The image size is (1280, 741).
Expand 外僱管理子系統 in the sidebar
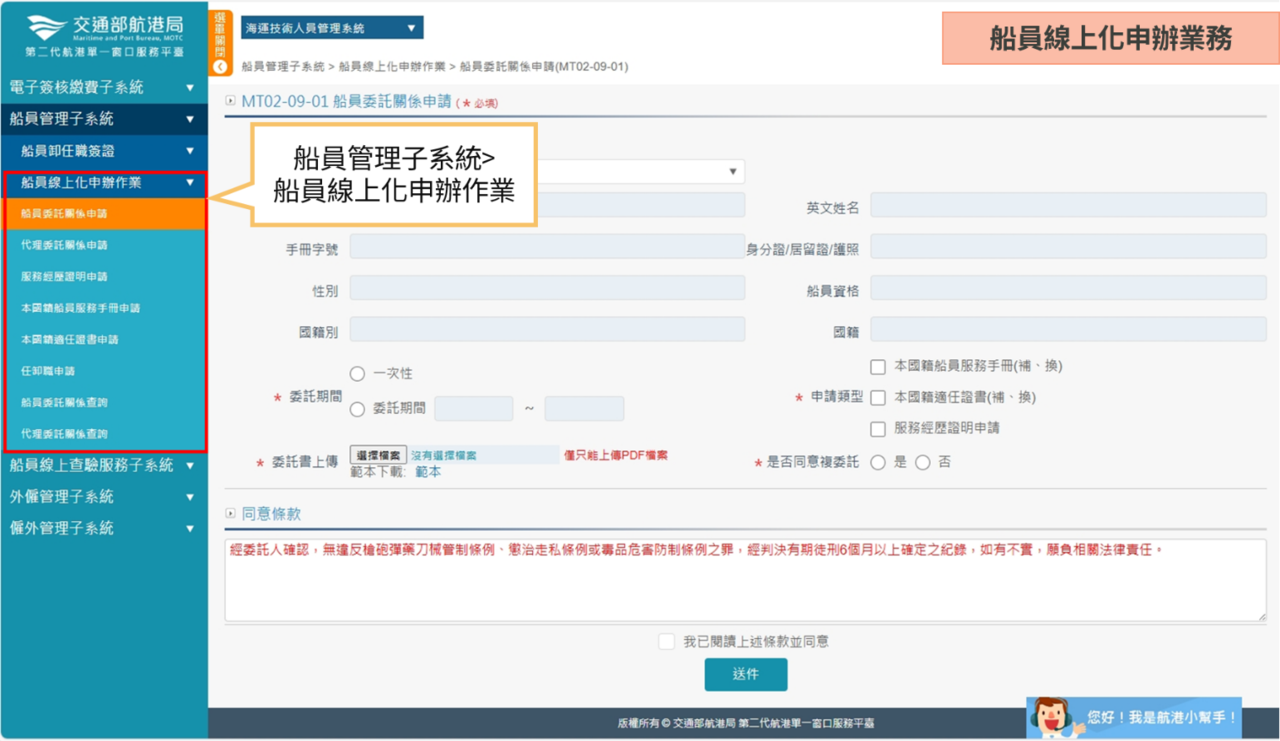(x=103, y=497)
